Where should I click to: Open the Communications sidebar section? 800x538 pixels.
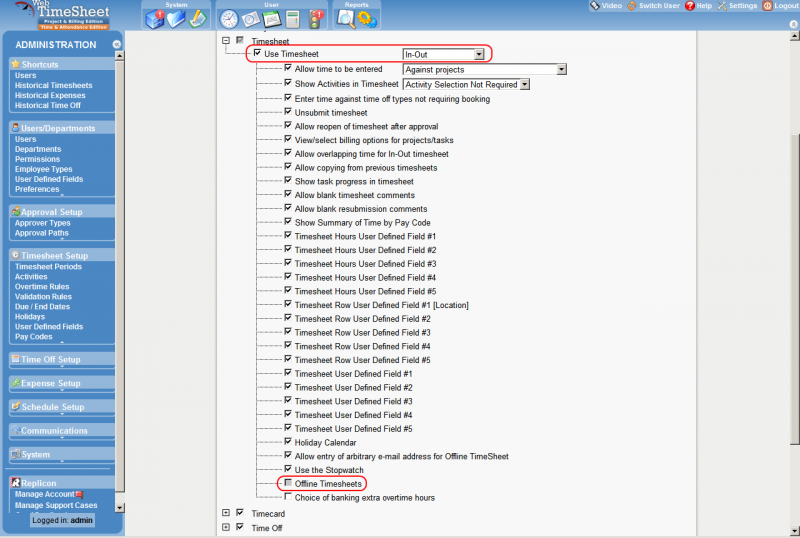61,431
